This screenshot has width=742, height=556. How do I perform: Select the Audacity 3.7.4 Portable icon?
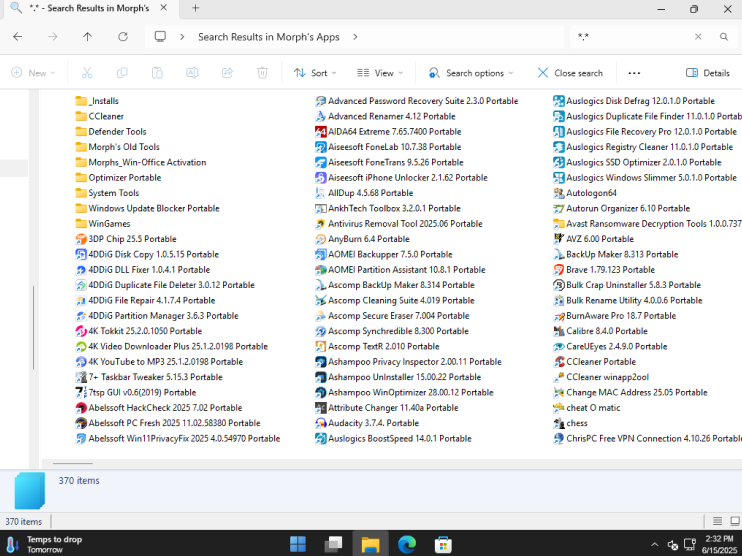pos(320,423)
